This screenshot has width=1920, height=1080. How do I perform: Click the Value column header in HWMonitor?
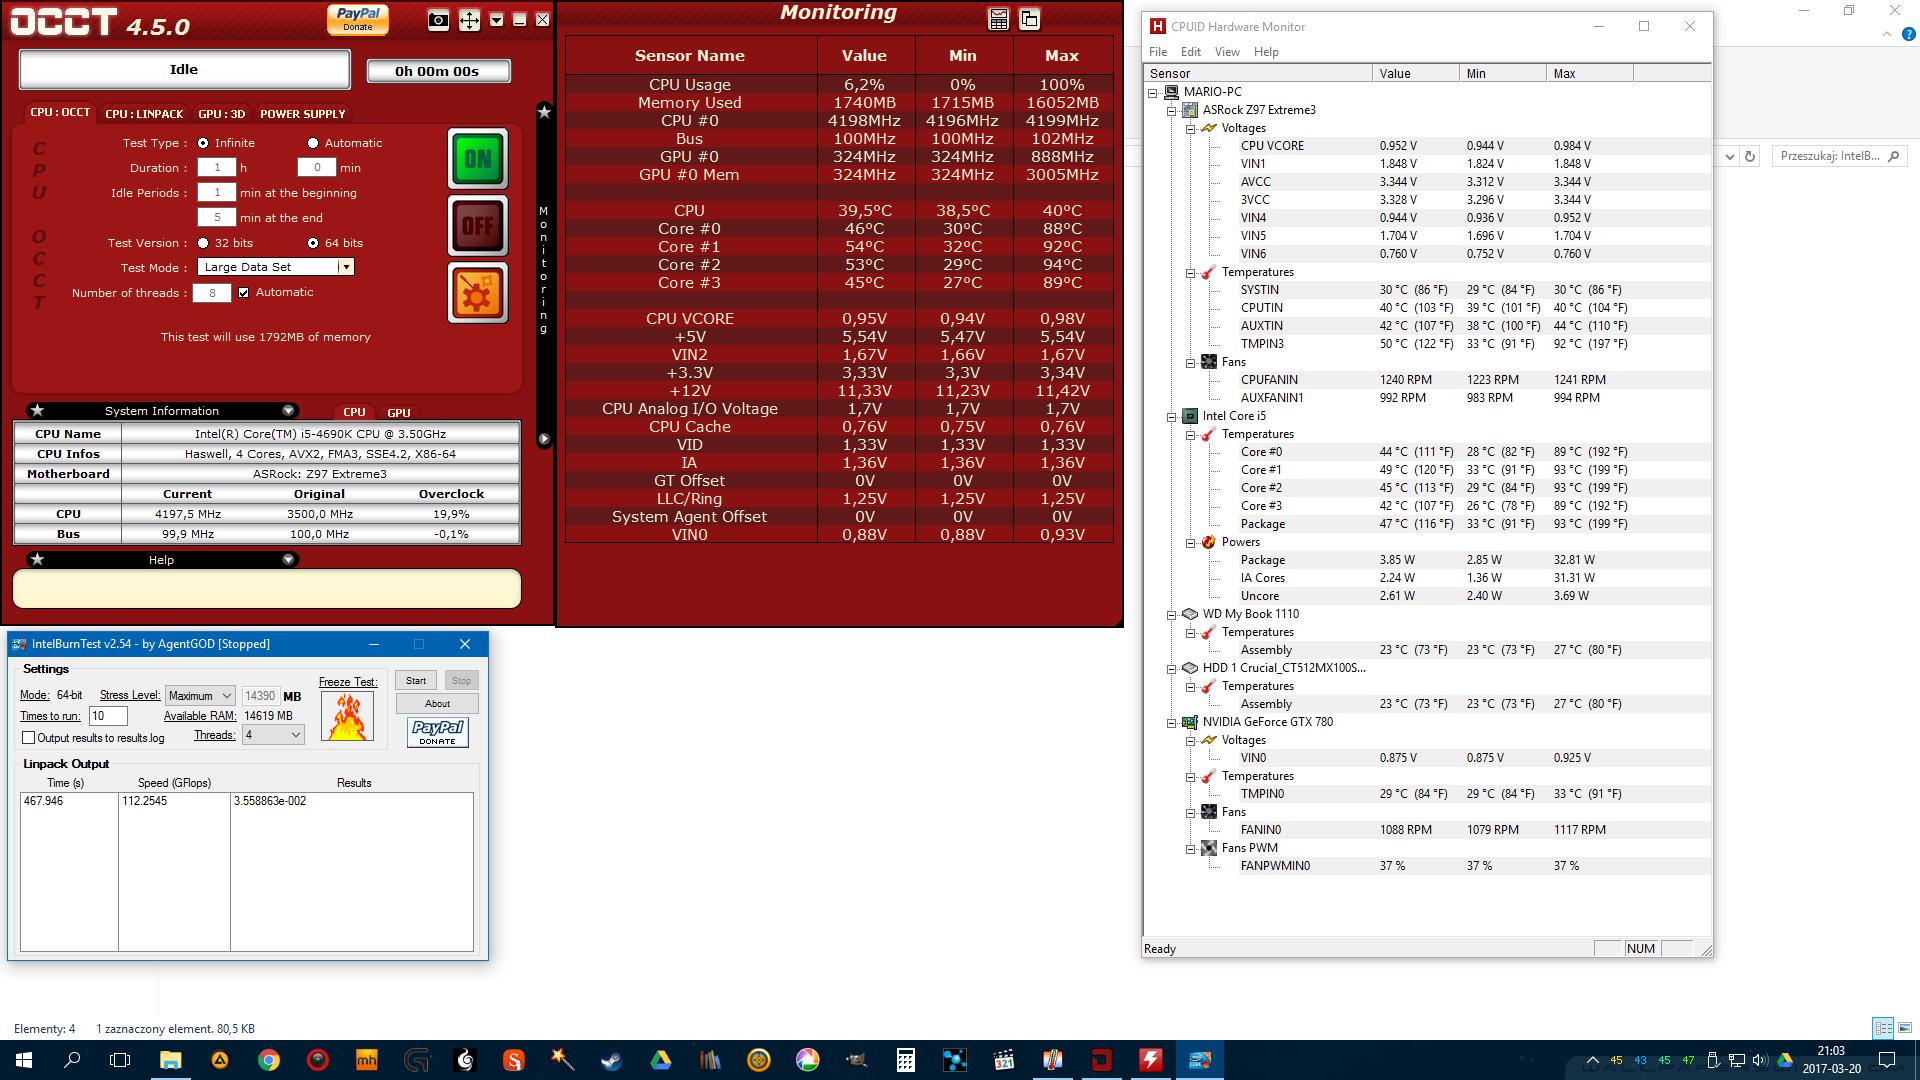pos(1415,74)
